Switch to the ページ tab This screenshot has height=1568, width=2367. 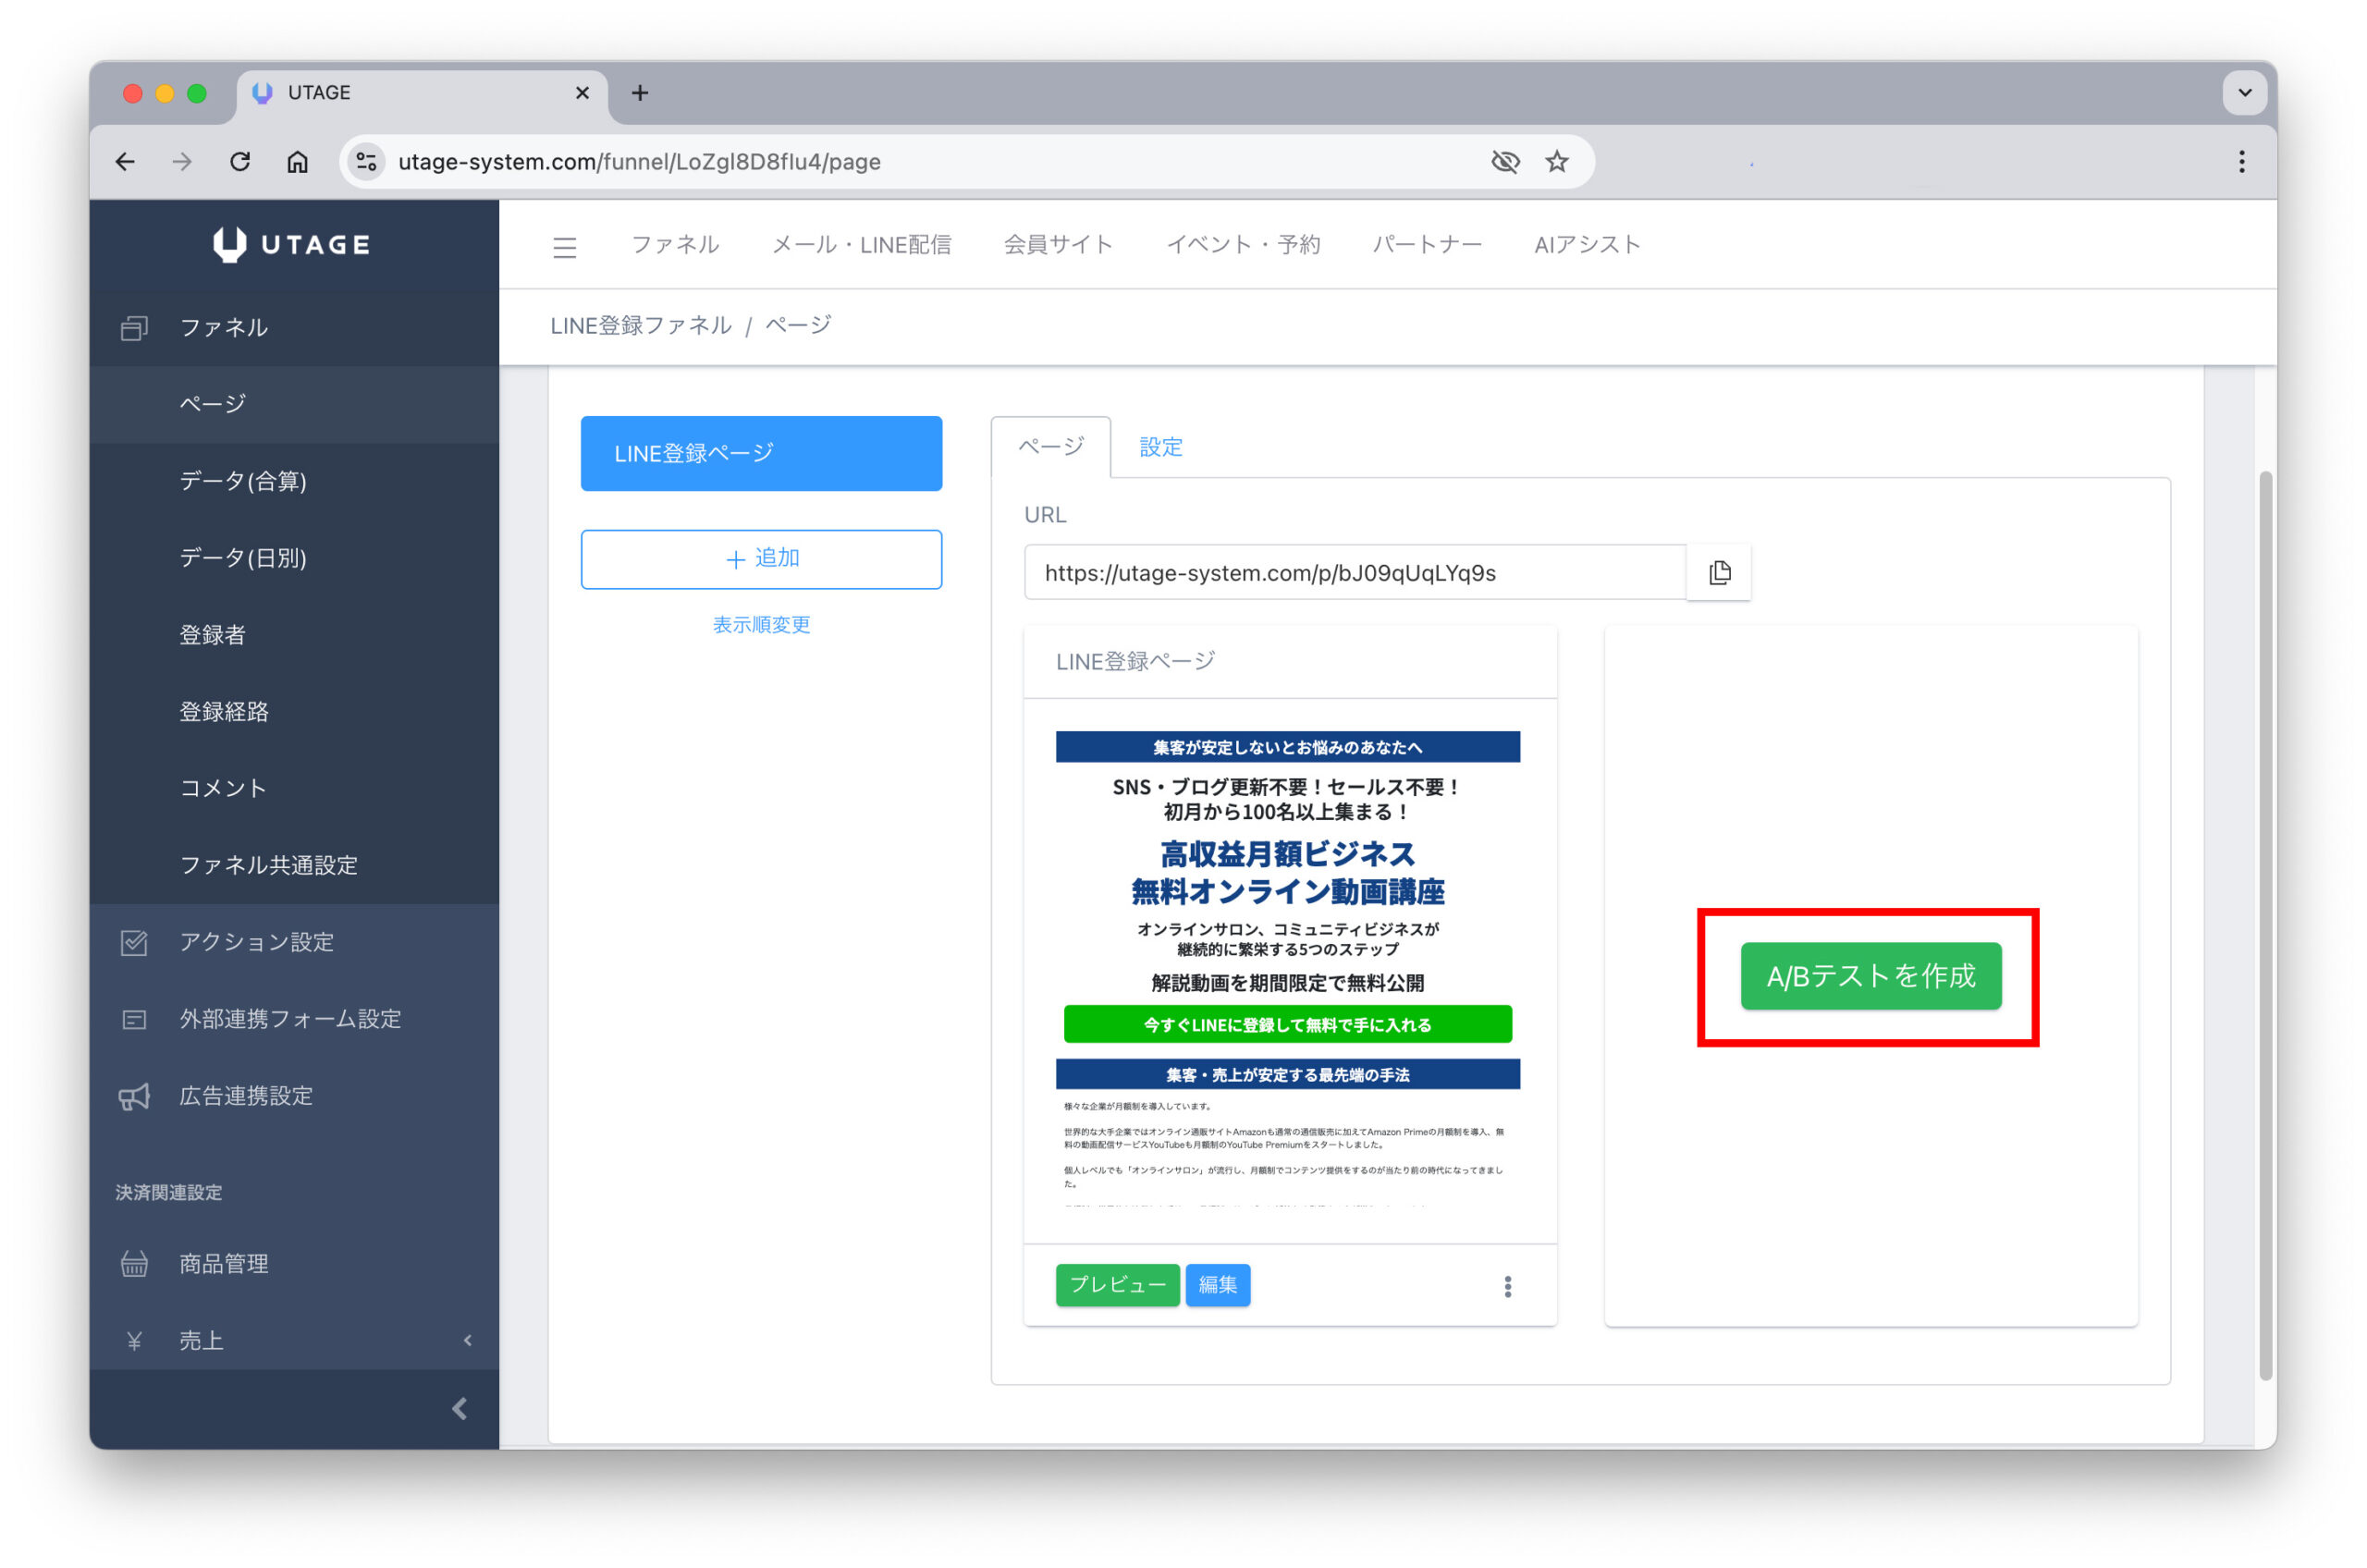[1050, 447]
